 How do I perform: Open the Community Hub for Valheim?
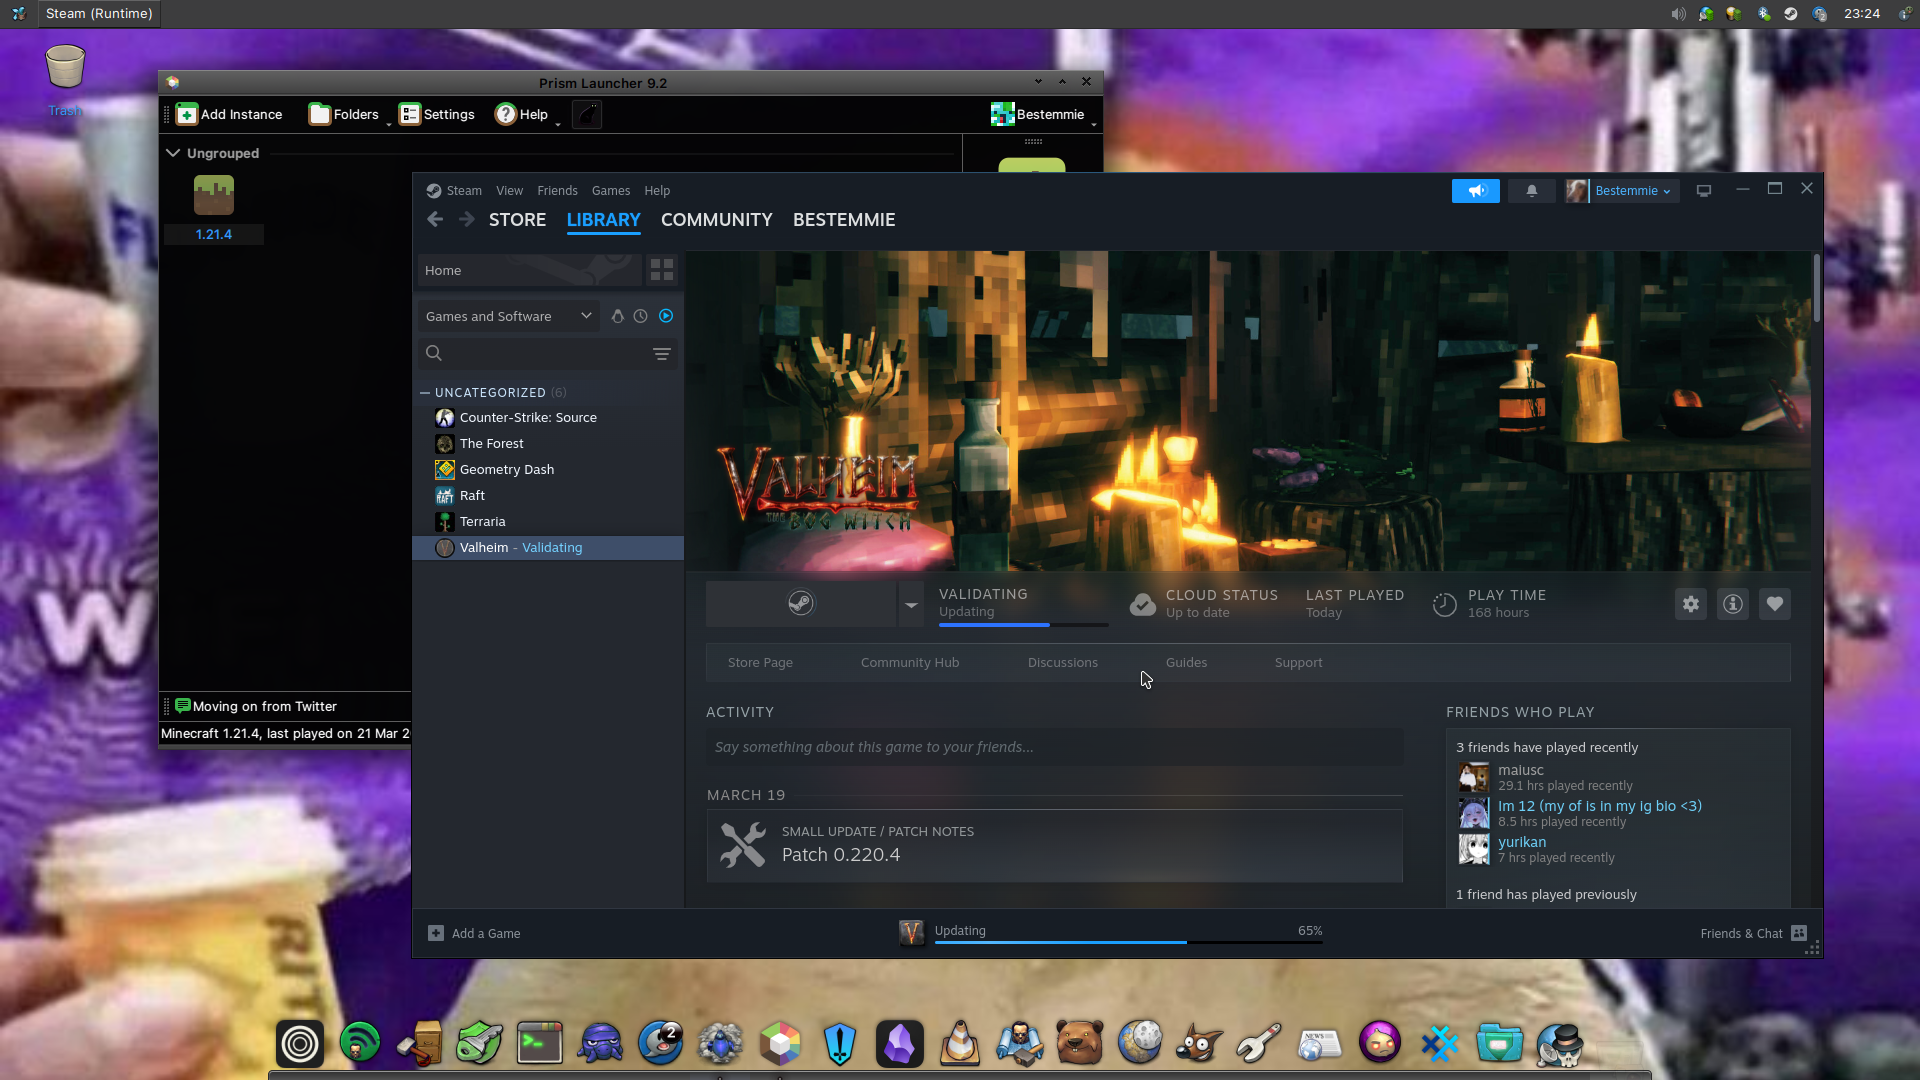tap(909, 662)
